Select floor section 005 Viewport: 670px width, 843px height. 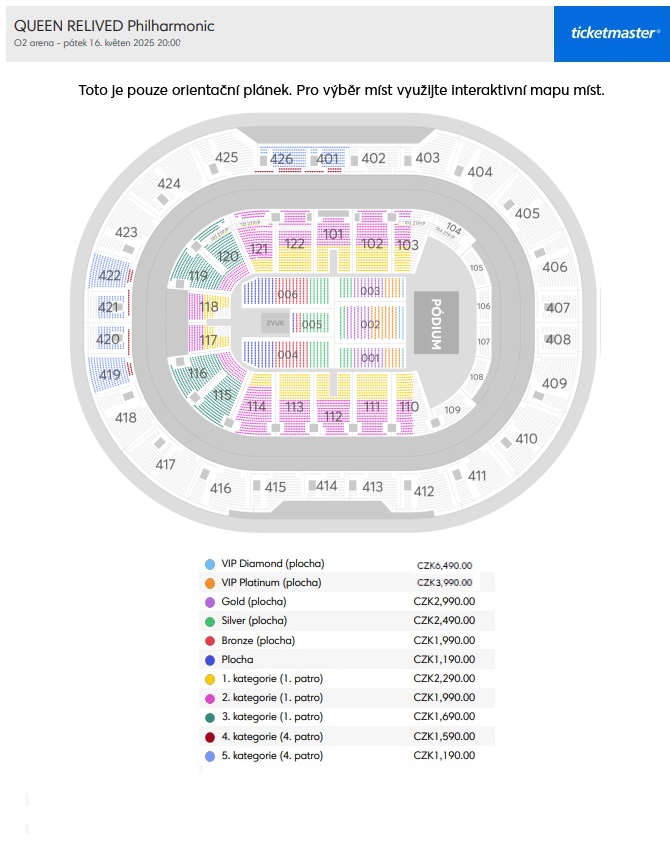[x=311, y=324]
